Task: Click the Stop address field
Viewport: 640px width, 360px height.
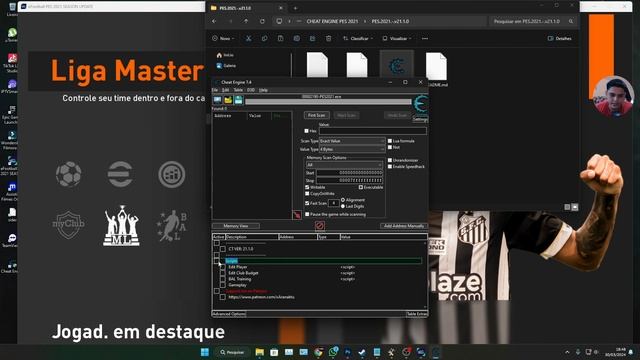Action: tap(349, 180)
